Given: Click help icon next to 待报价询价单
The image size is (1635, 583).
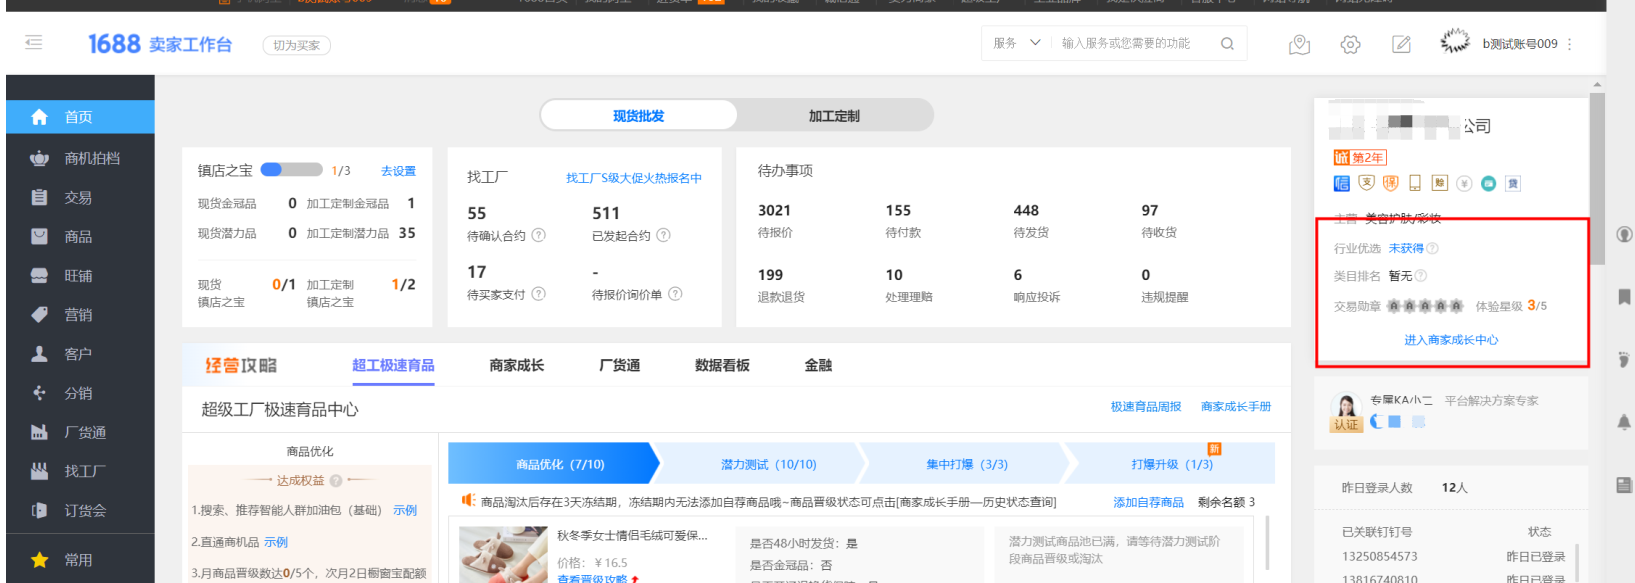Looking at the screenshot, I should 675,294.
